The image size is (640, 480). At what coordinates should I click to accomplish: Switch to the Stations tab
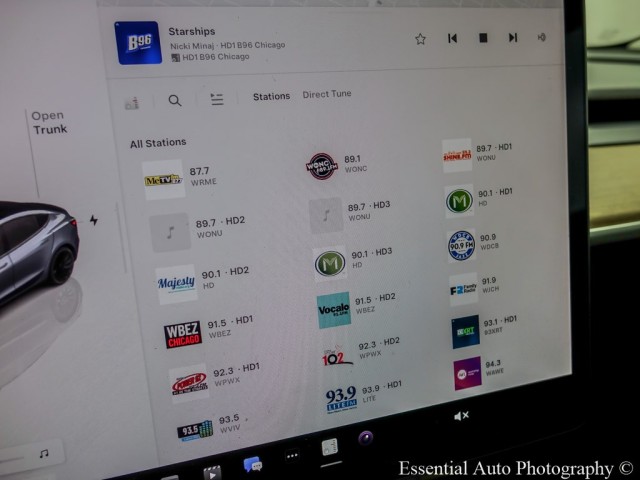click(x=271, y=97)
